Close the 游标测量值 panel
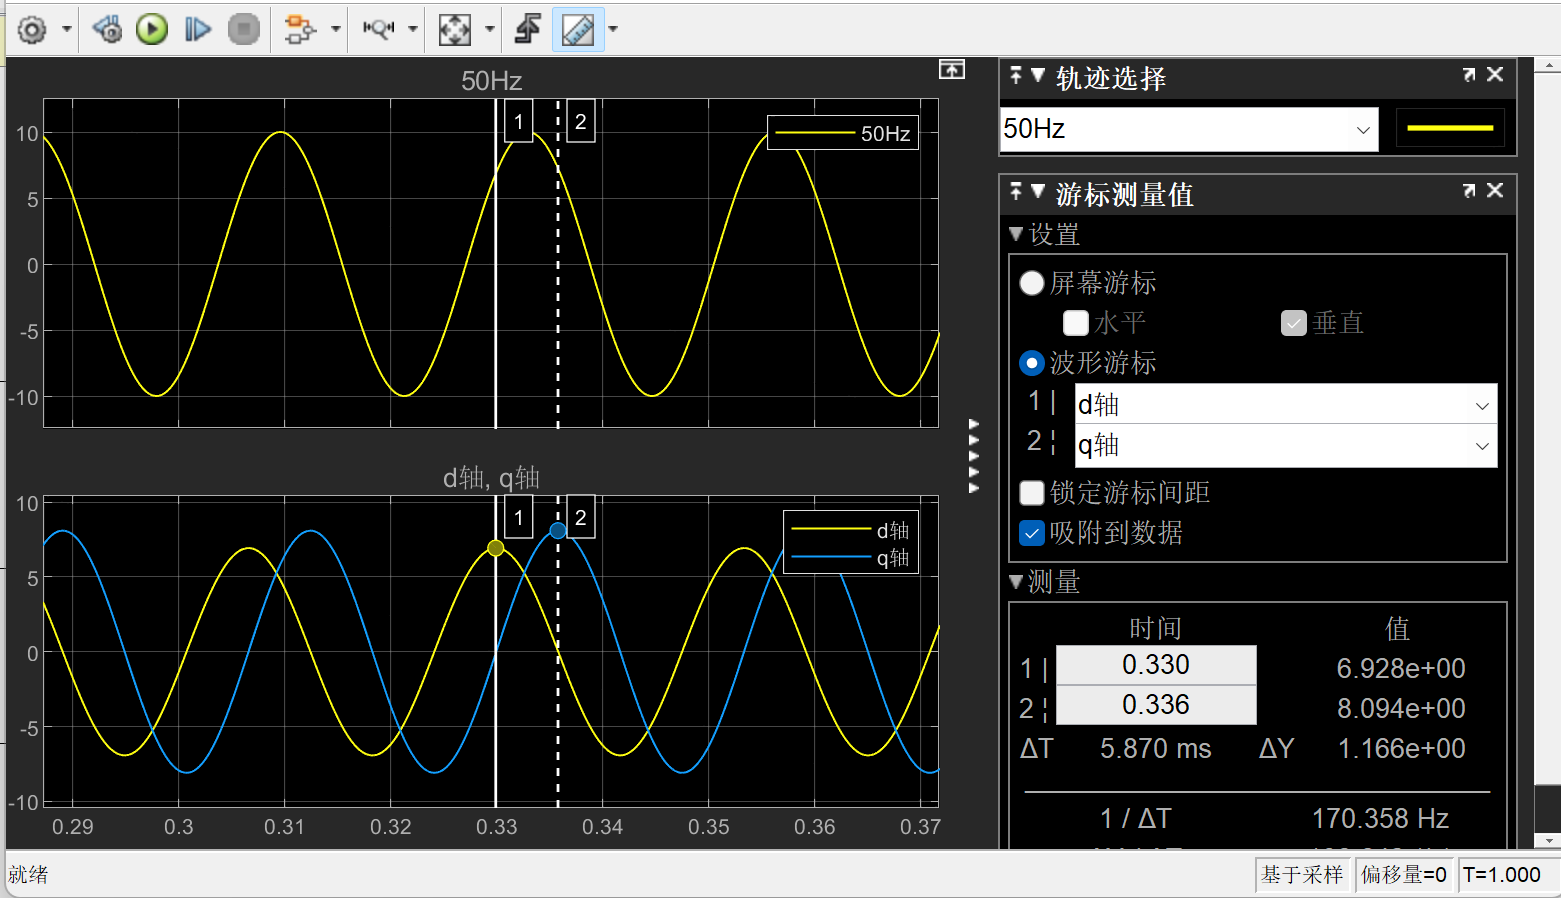This screenshot has width=1561, height=898. point(1495,191)
